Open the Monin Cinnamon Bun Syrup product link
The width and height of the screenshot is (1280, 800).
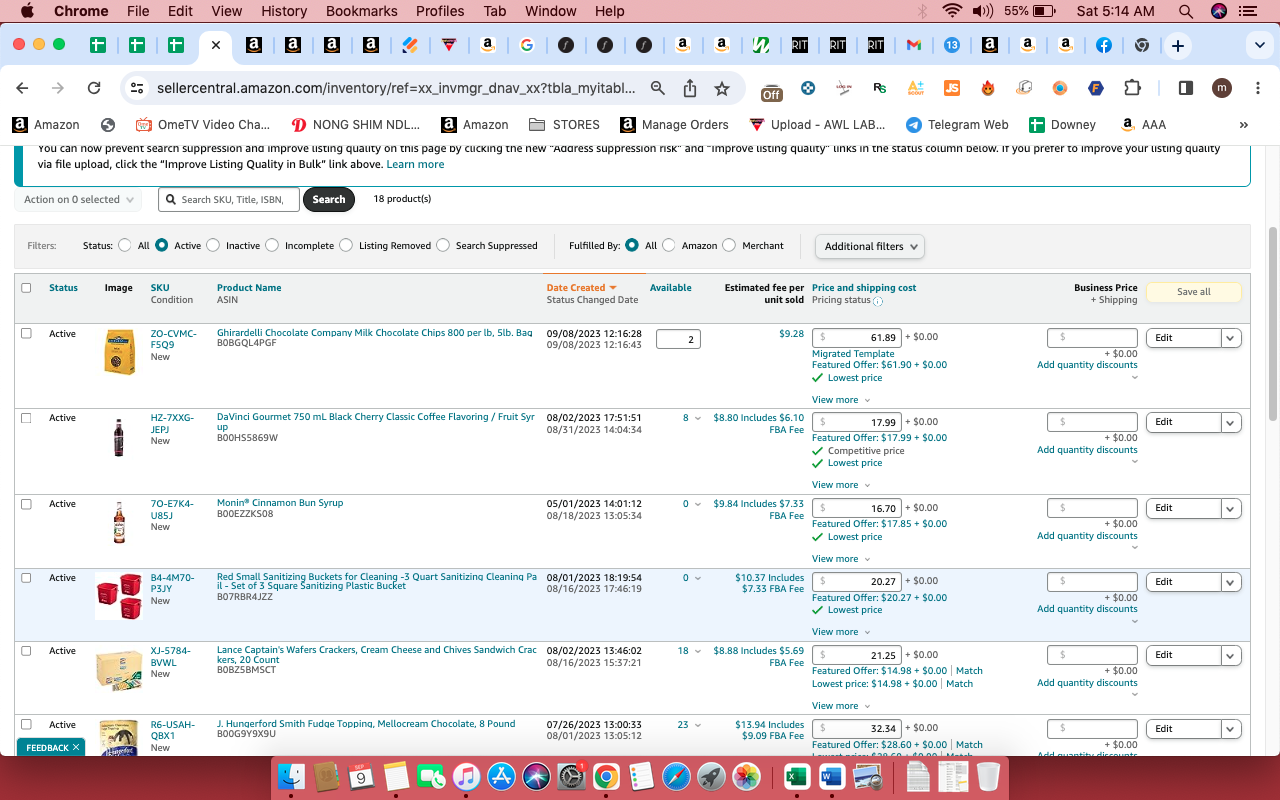point(280,503)
